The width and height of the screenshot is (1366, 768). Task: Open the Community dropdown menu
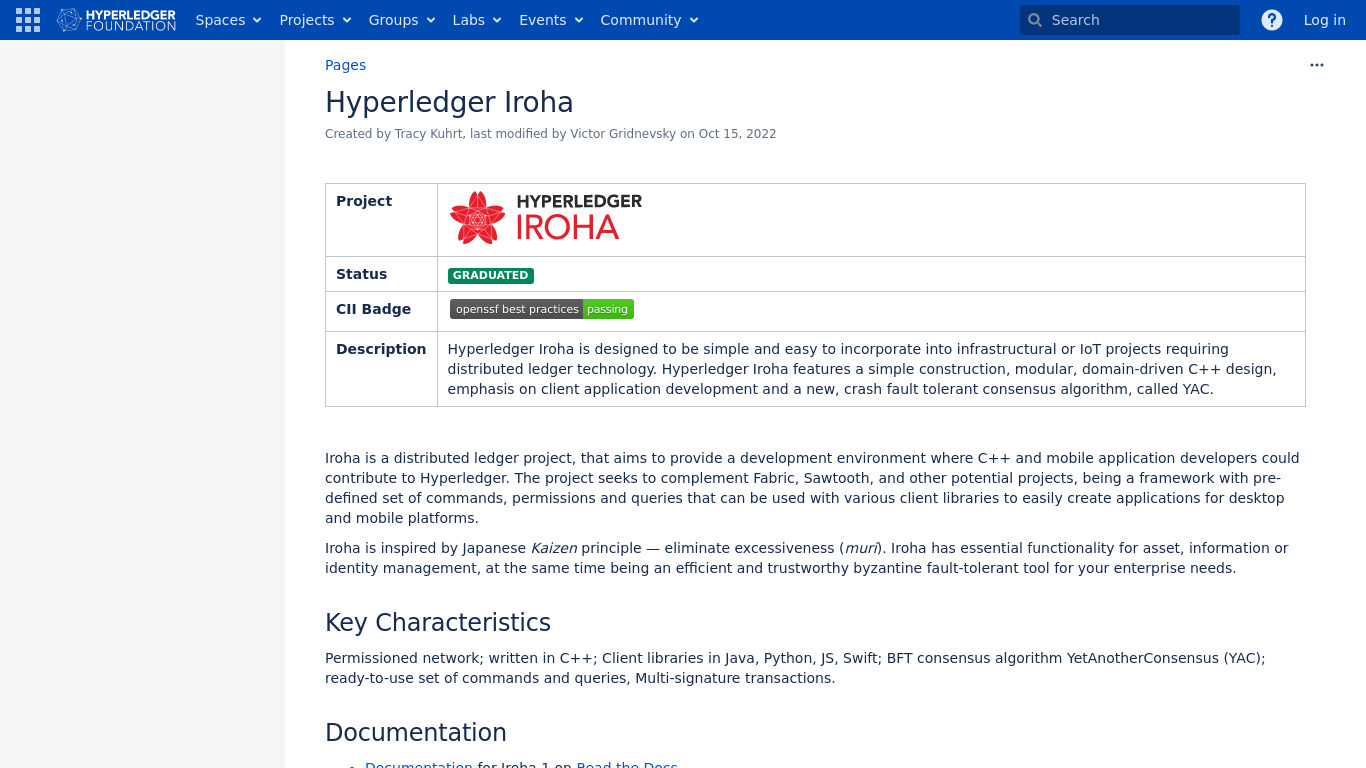point(649,20)
